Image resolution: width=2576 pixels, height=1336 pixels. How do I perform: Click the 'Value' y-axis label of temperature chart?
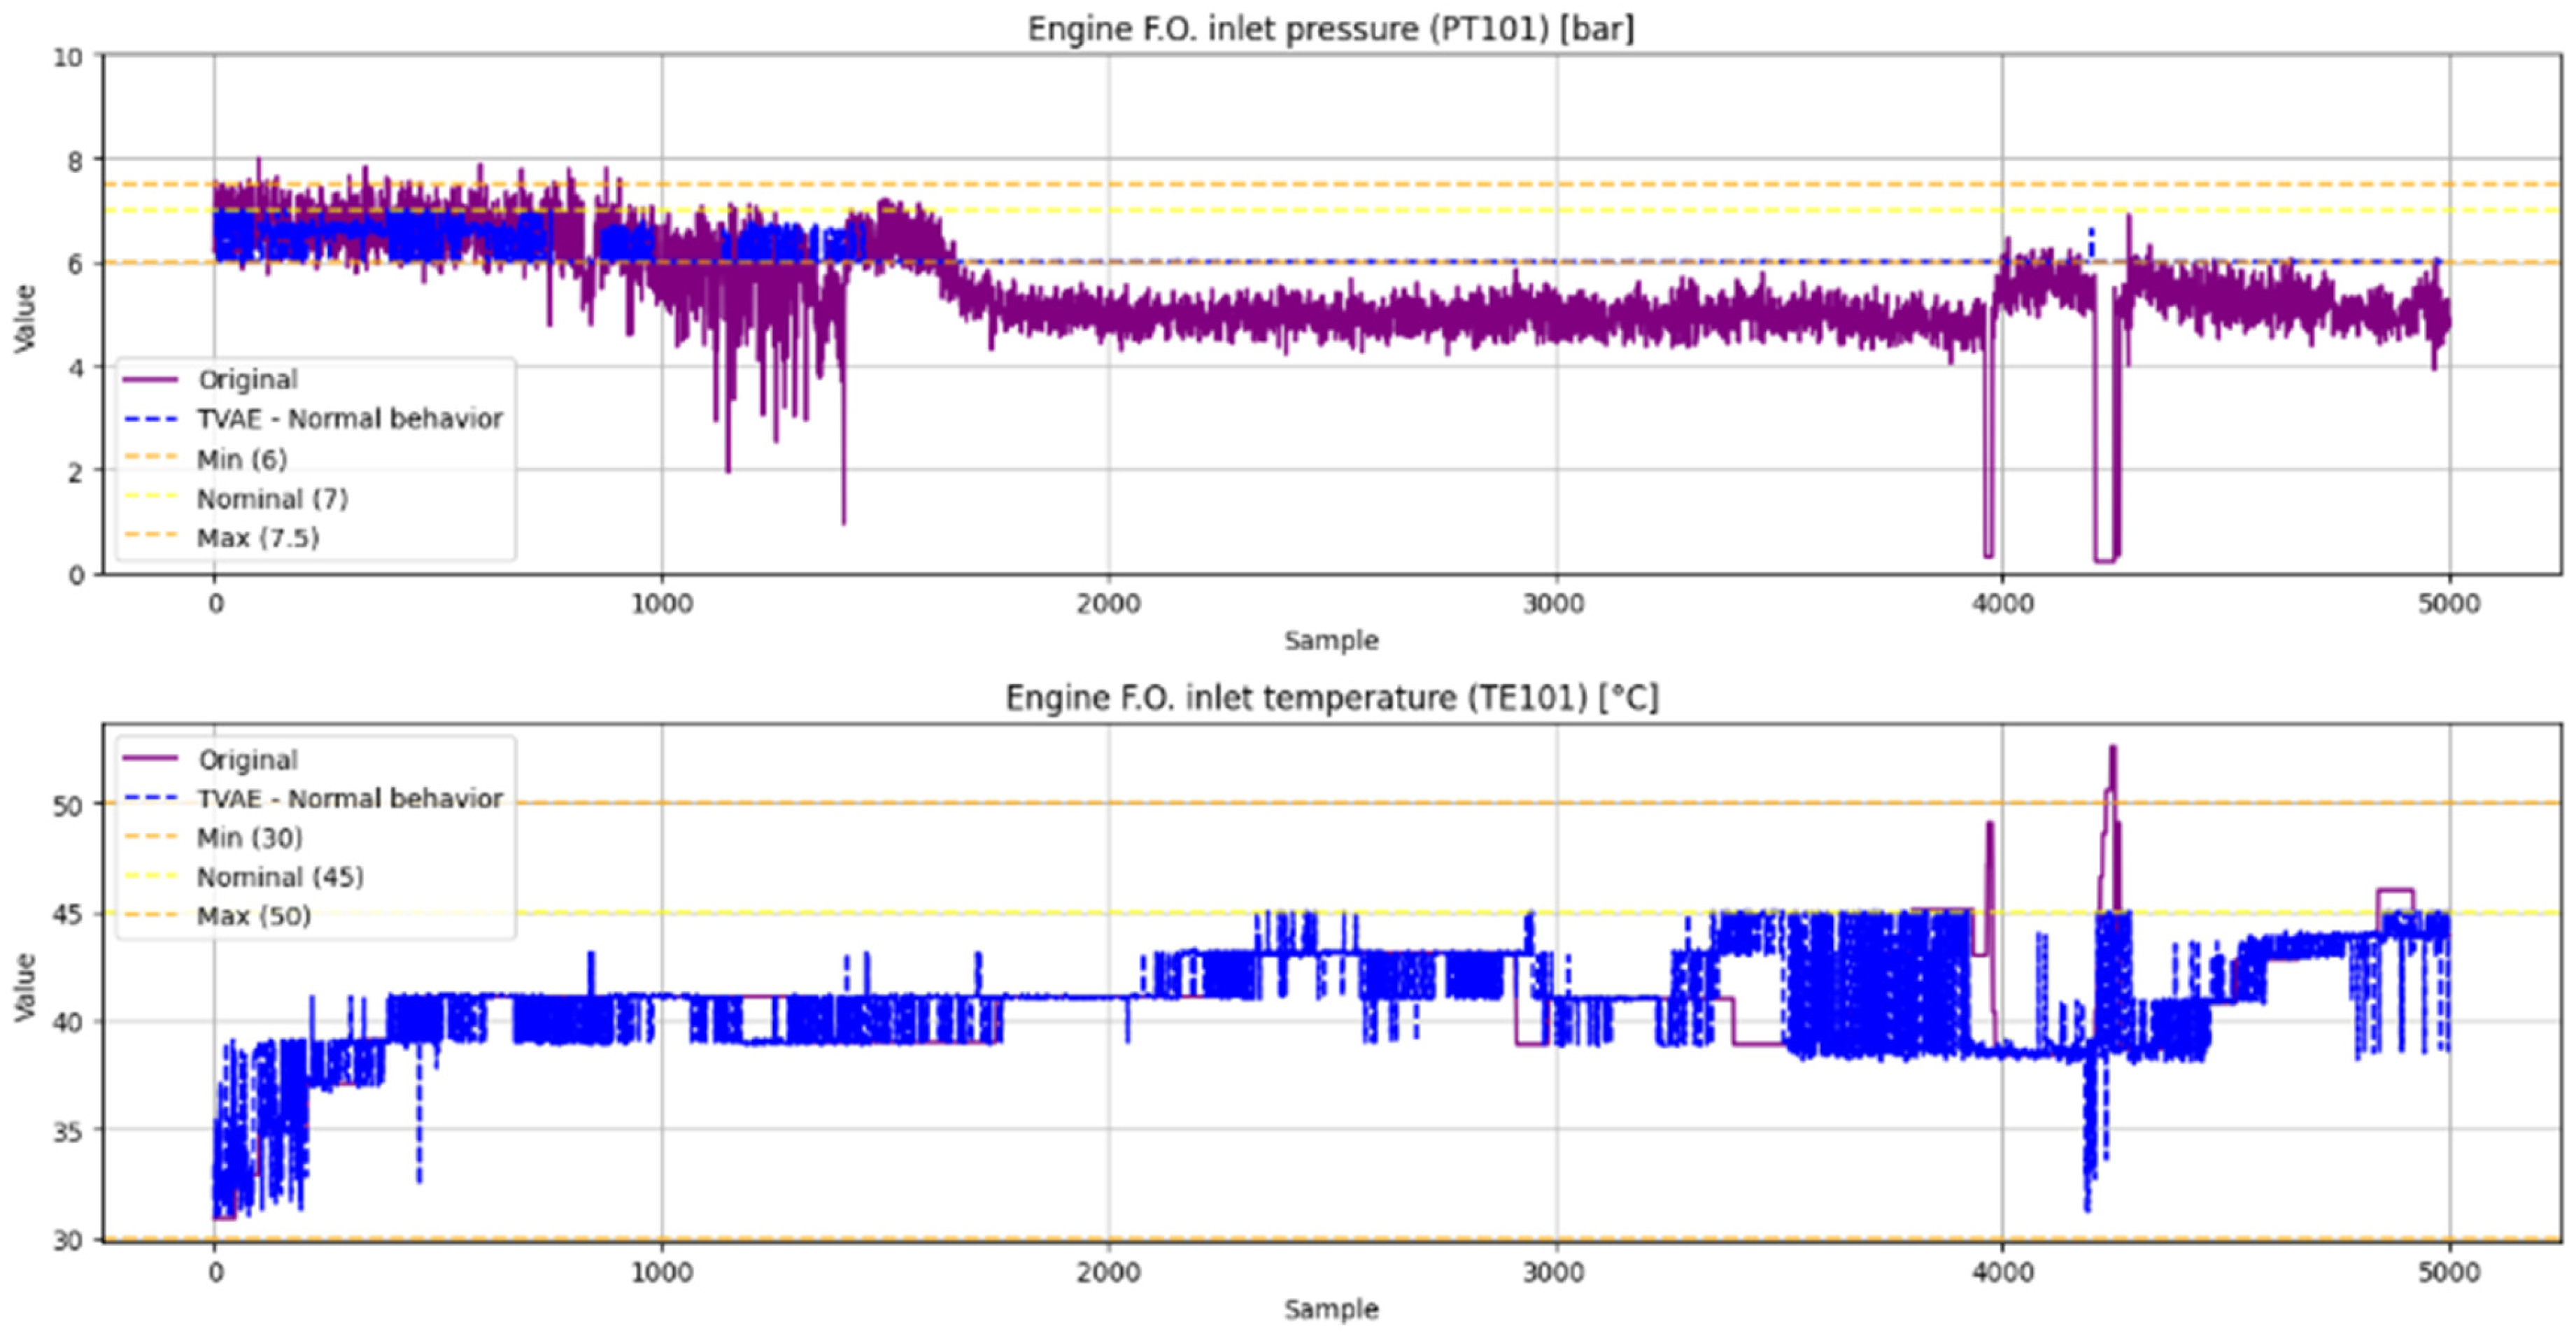pos(25,987)
